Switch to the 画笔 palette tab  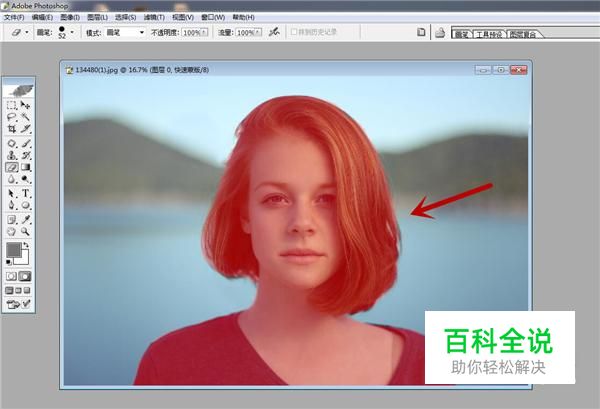462,34
